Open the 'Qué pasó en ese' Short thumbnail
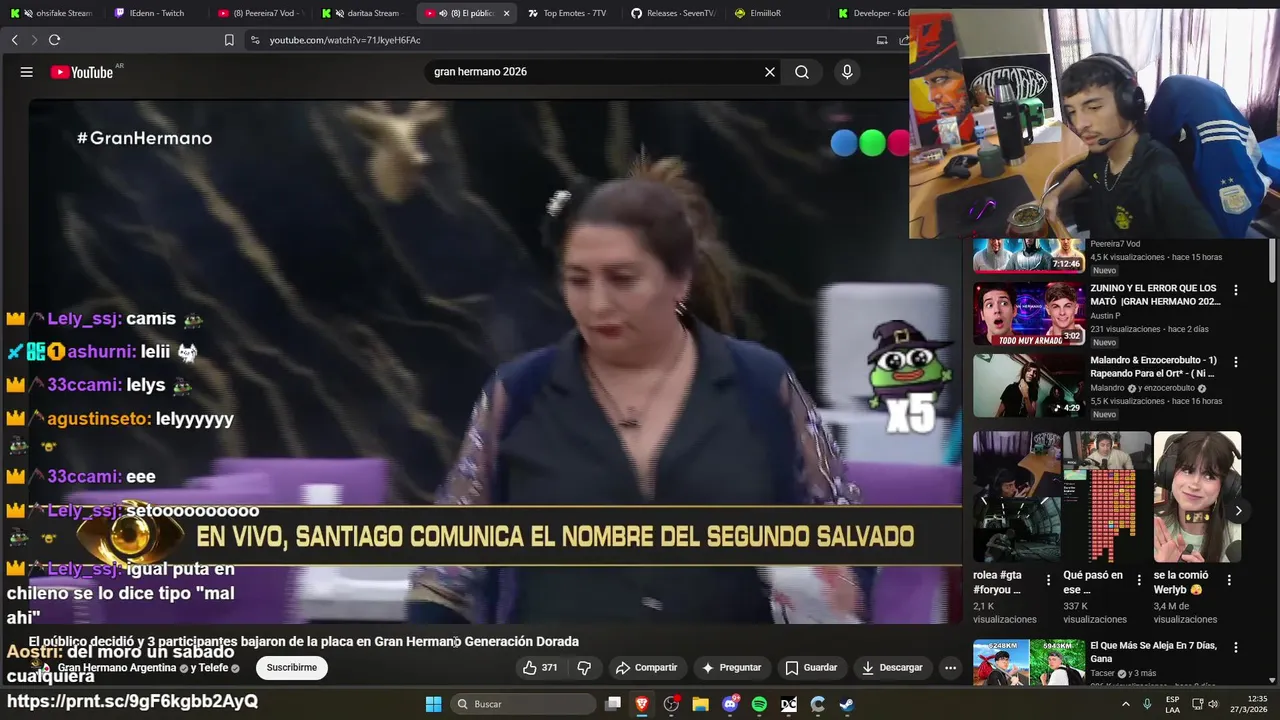This screenshot has height=720, width=1280. click(x=1107, y=497)
